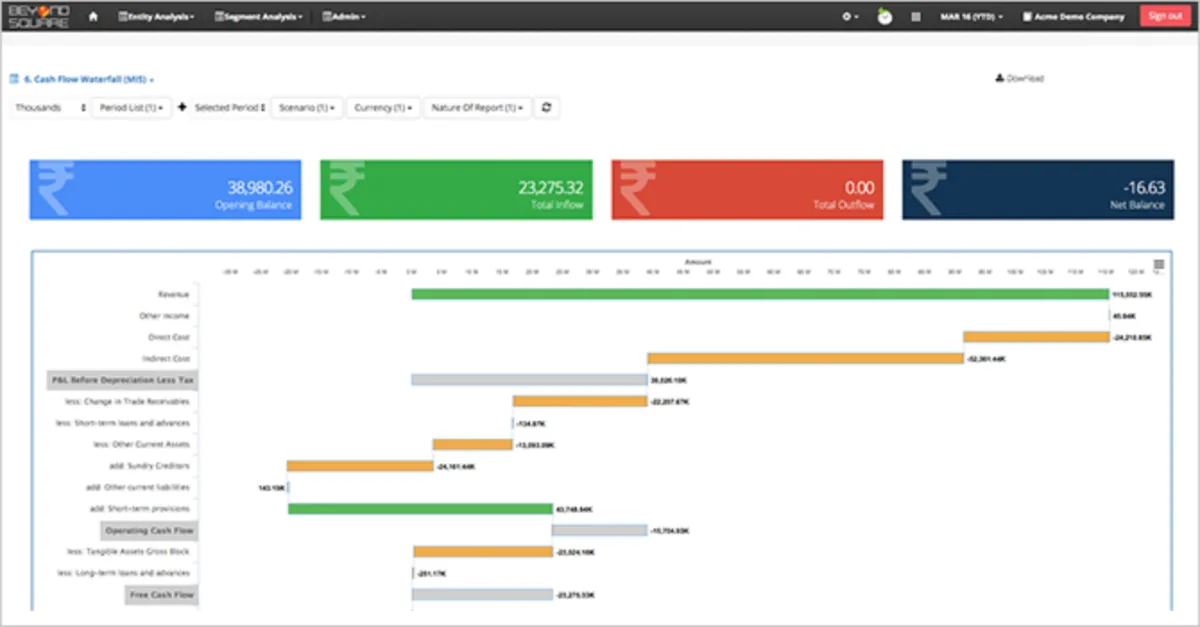Open the Entity Analysis menu

tap(156, 16)
